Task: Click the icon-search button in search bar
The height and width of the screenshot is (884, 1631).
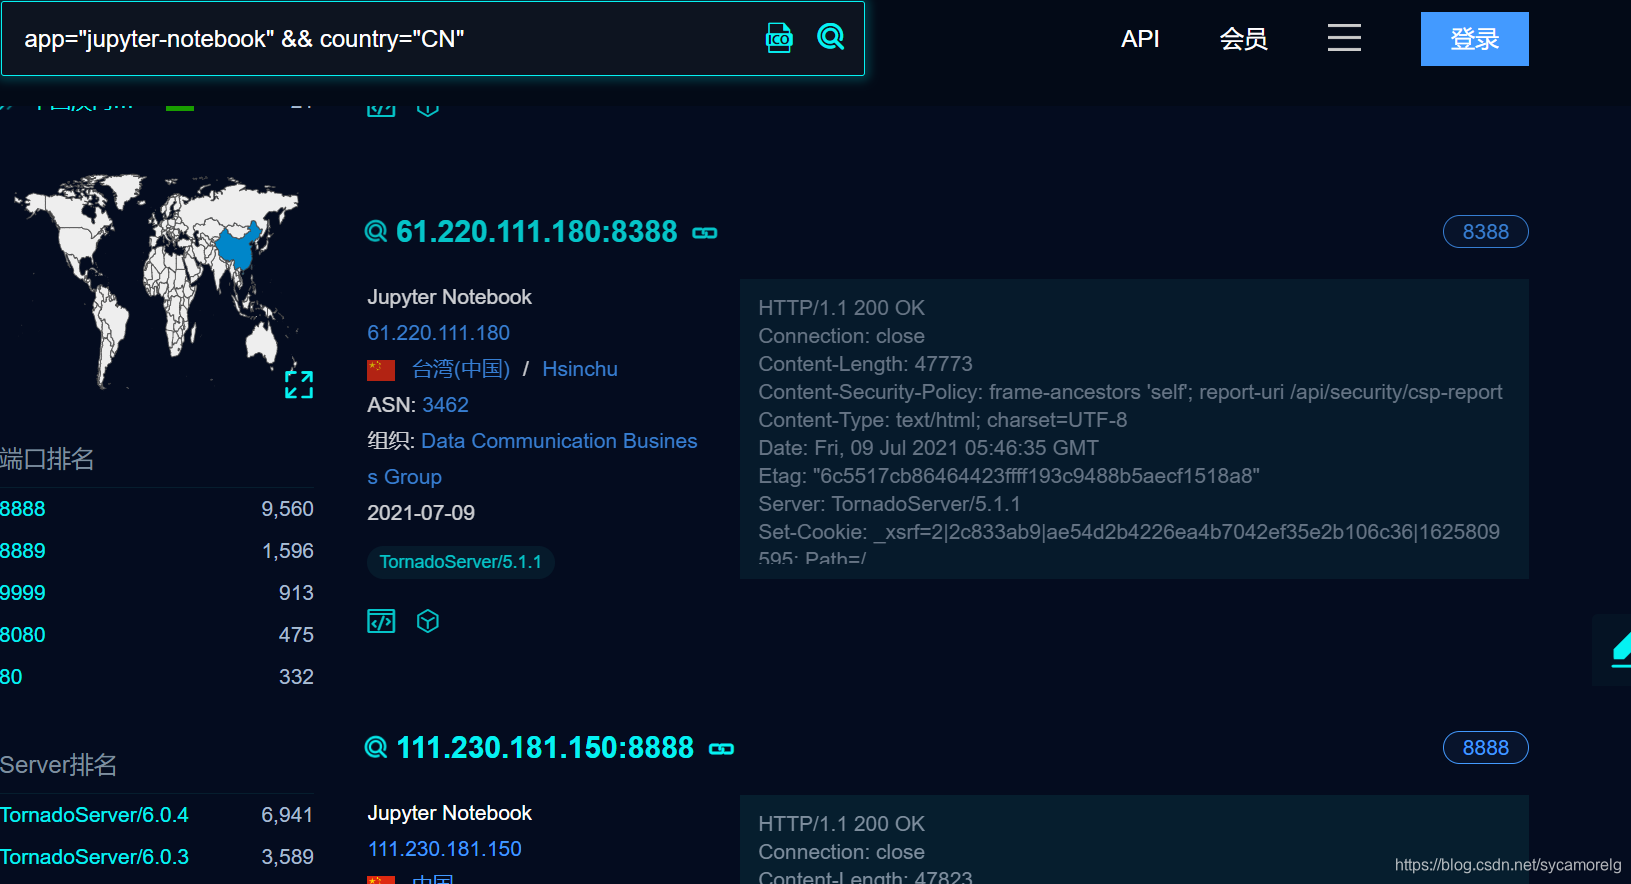Action: tap(779, 38)
